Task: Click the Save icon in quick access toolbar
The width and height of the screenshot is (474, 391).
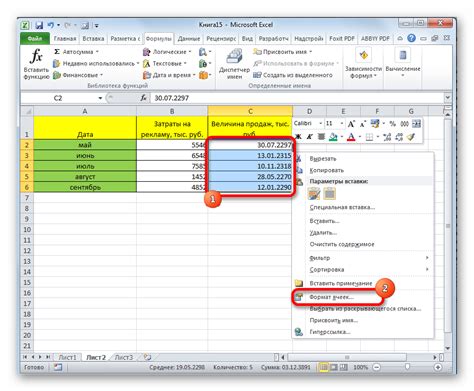Action: pyautogui.click(x=39, y=25)
